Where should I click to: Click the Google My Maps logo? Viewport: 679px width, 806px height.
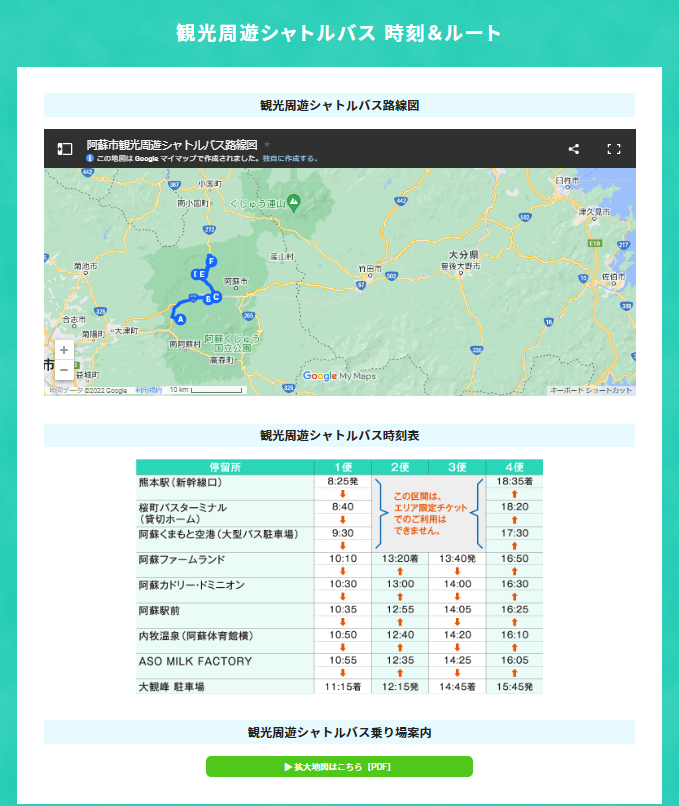(x=338, y=376)
